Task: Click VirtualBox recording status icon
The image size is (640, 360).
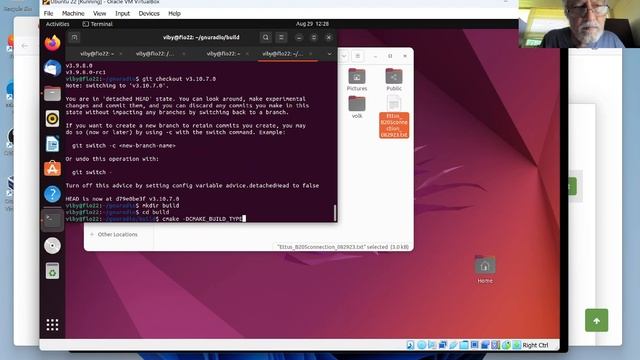Action: pyautogui.click(x=485, y=345)
